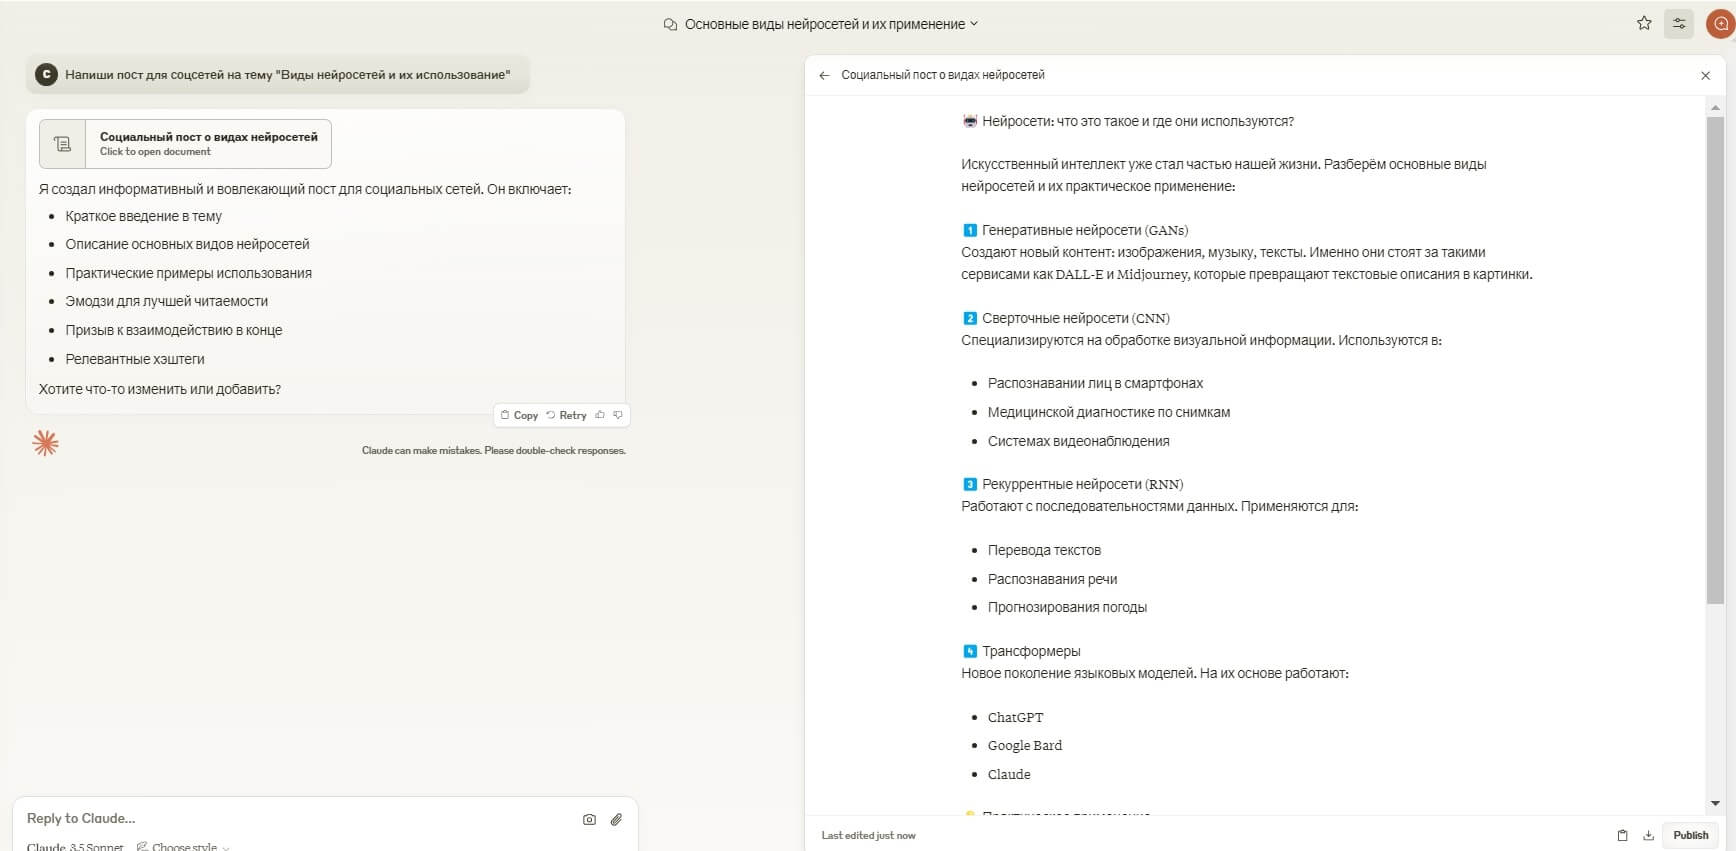Copy artifact content with clipboard icon
1736x851 pixels.
click(x=1622, y=835)
